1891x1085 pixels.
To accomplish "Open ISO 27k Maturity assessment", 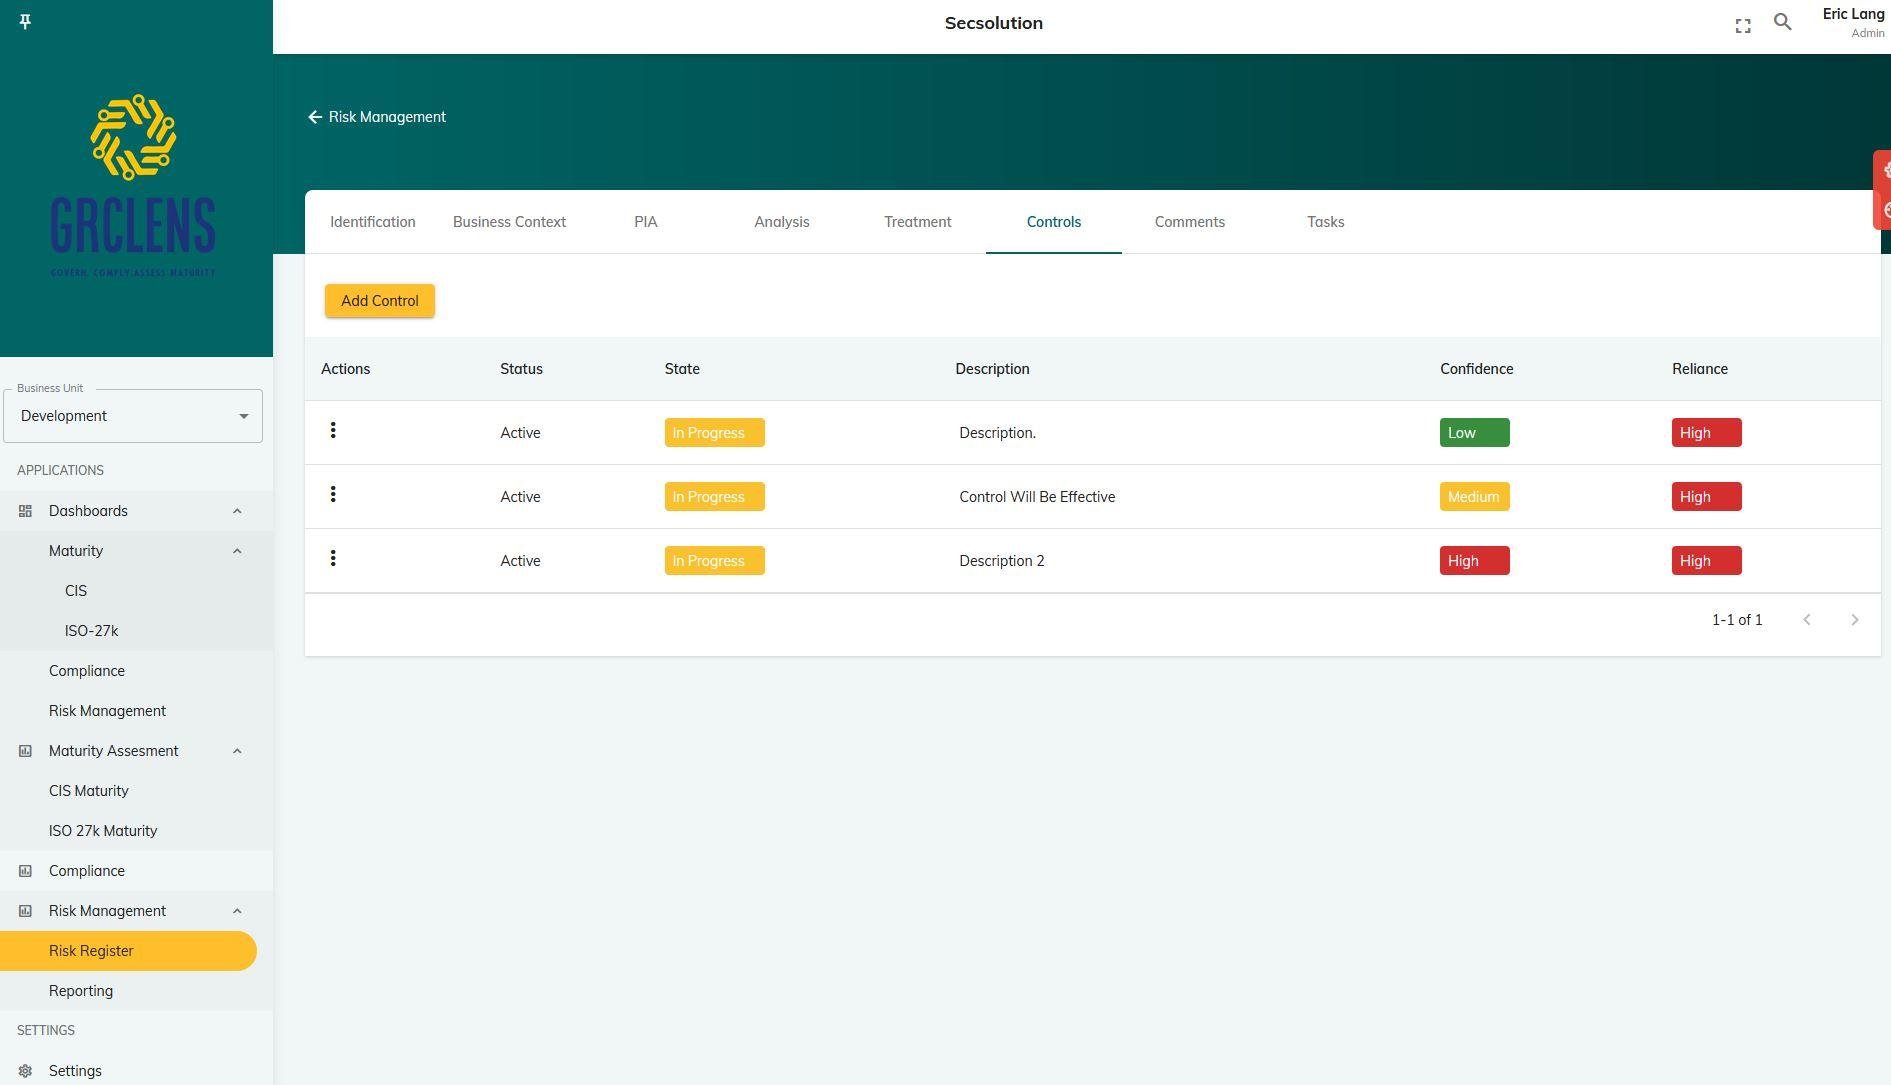I will 103,831.
